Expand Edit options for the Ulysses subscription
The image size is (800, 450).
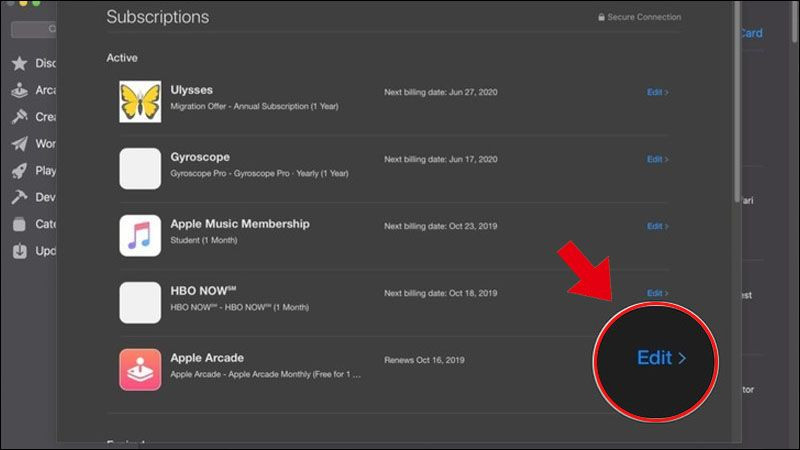coord(657,92)
